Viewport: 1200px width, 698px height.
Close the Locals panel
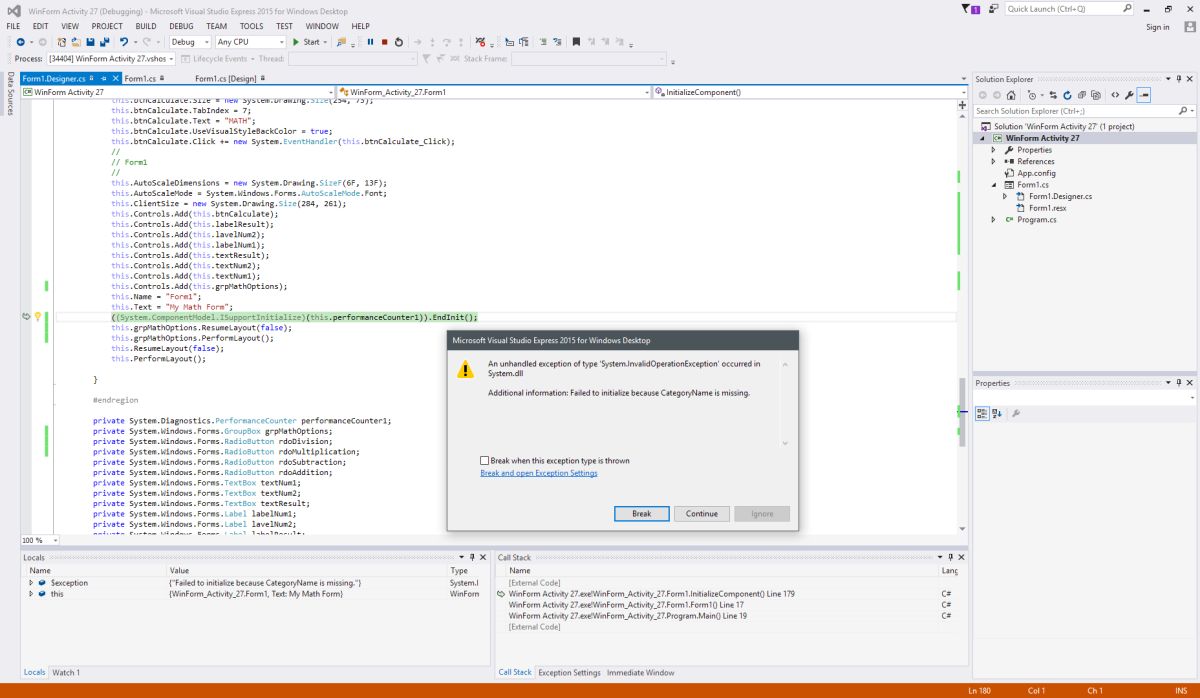[483, 557]
